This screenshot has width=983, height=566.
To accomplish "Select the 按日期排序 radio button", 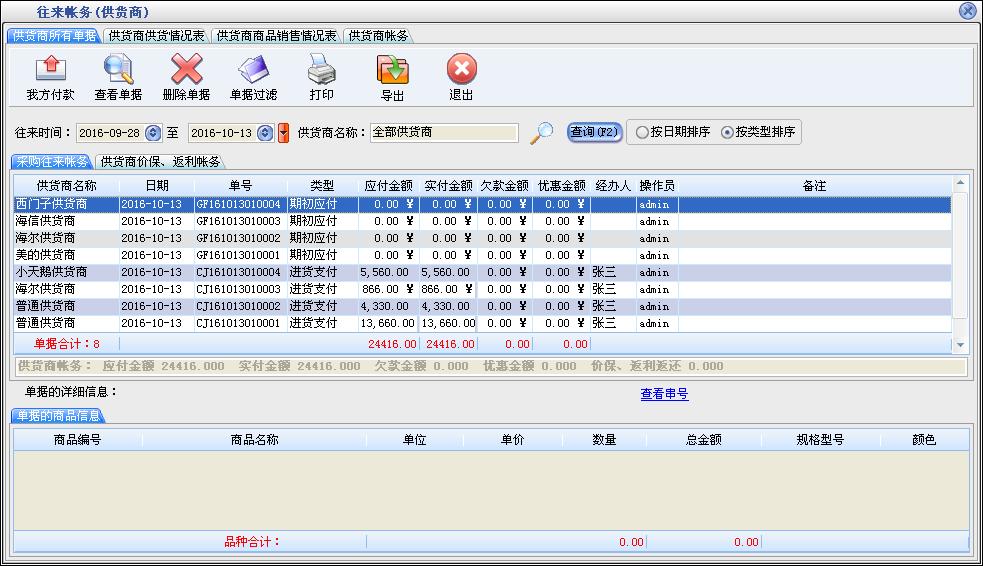I will (642, 132).
